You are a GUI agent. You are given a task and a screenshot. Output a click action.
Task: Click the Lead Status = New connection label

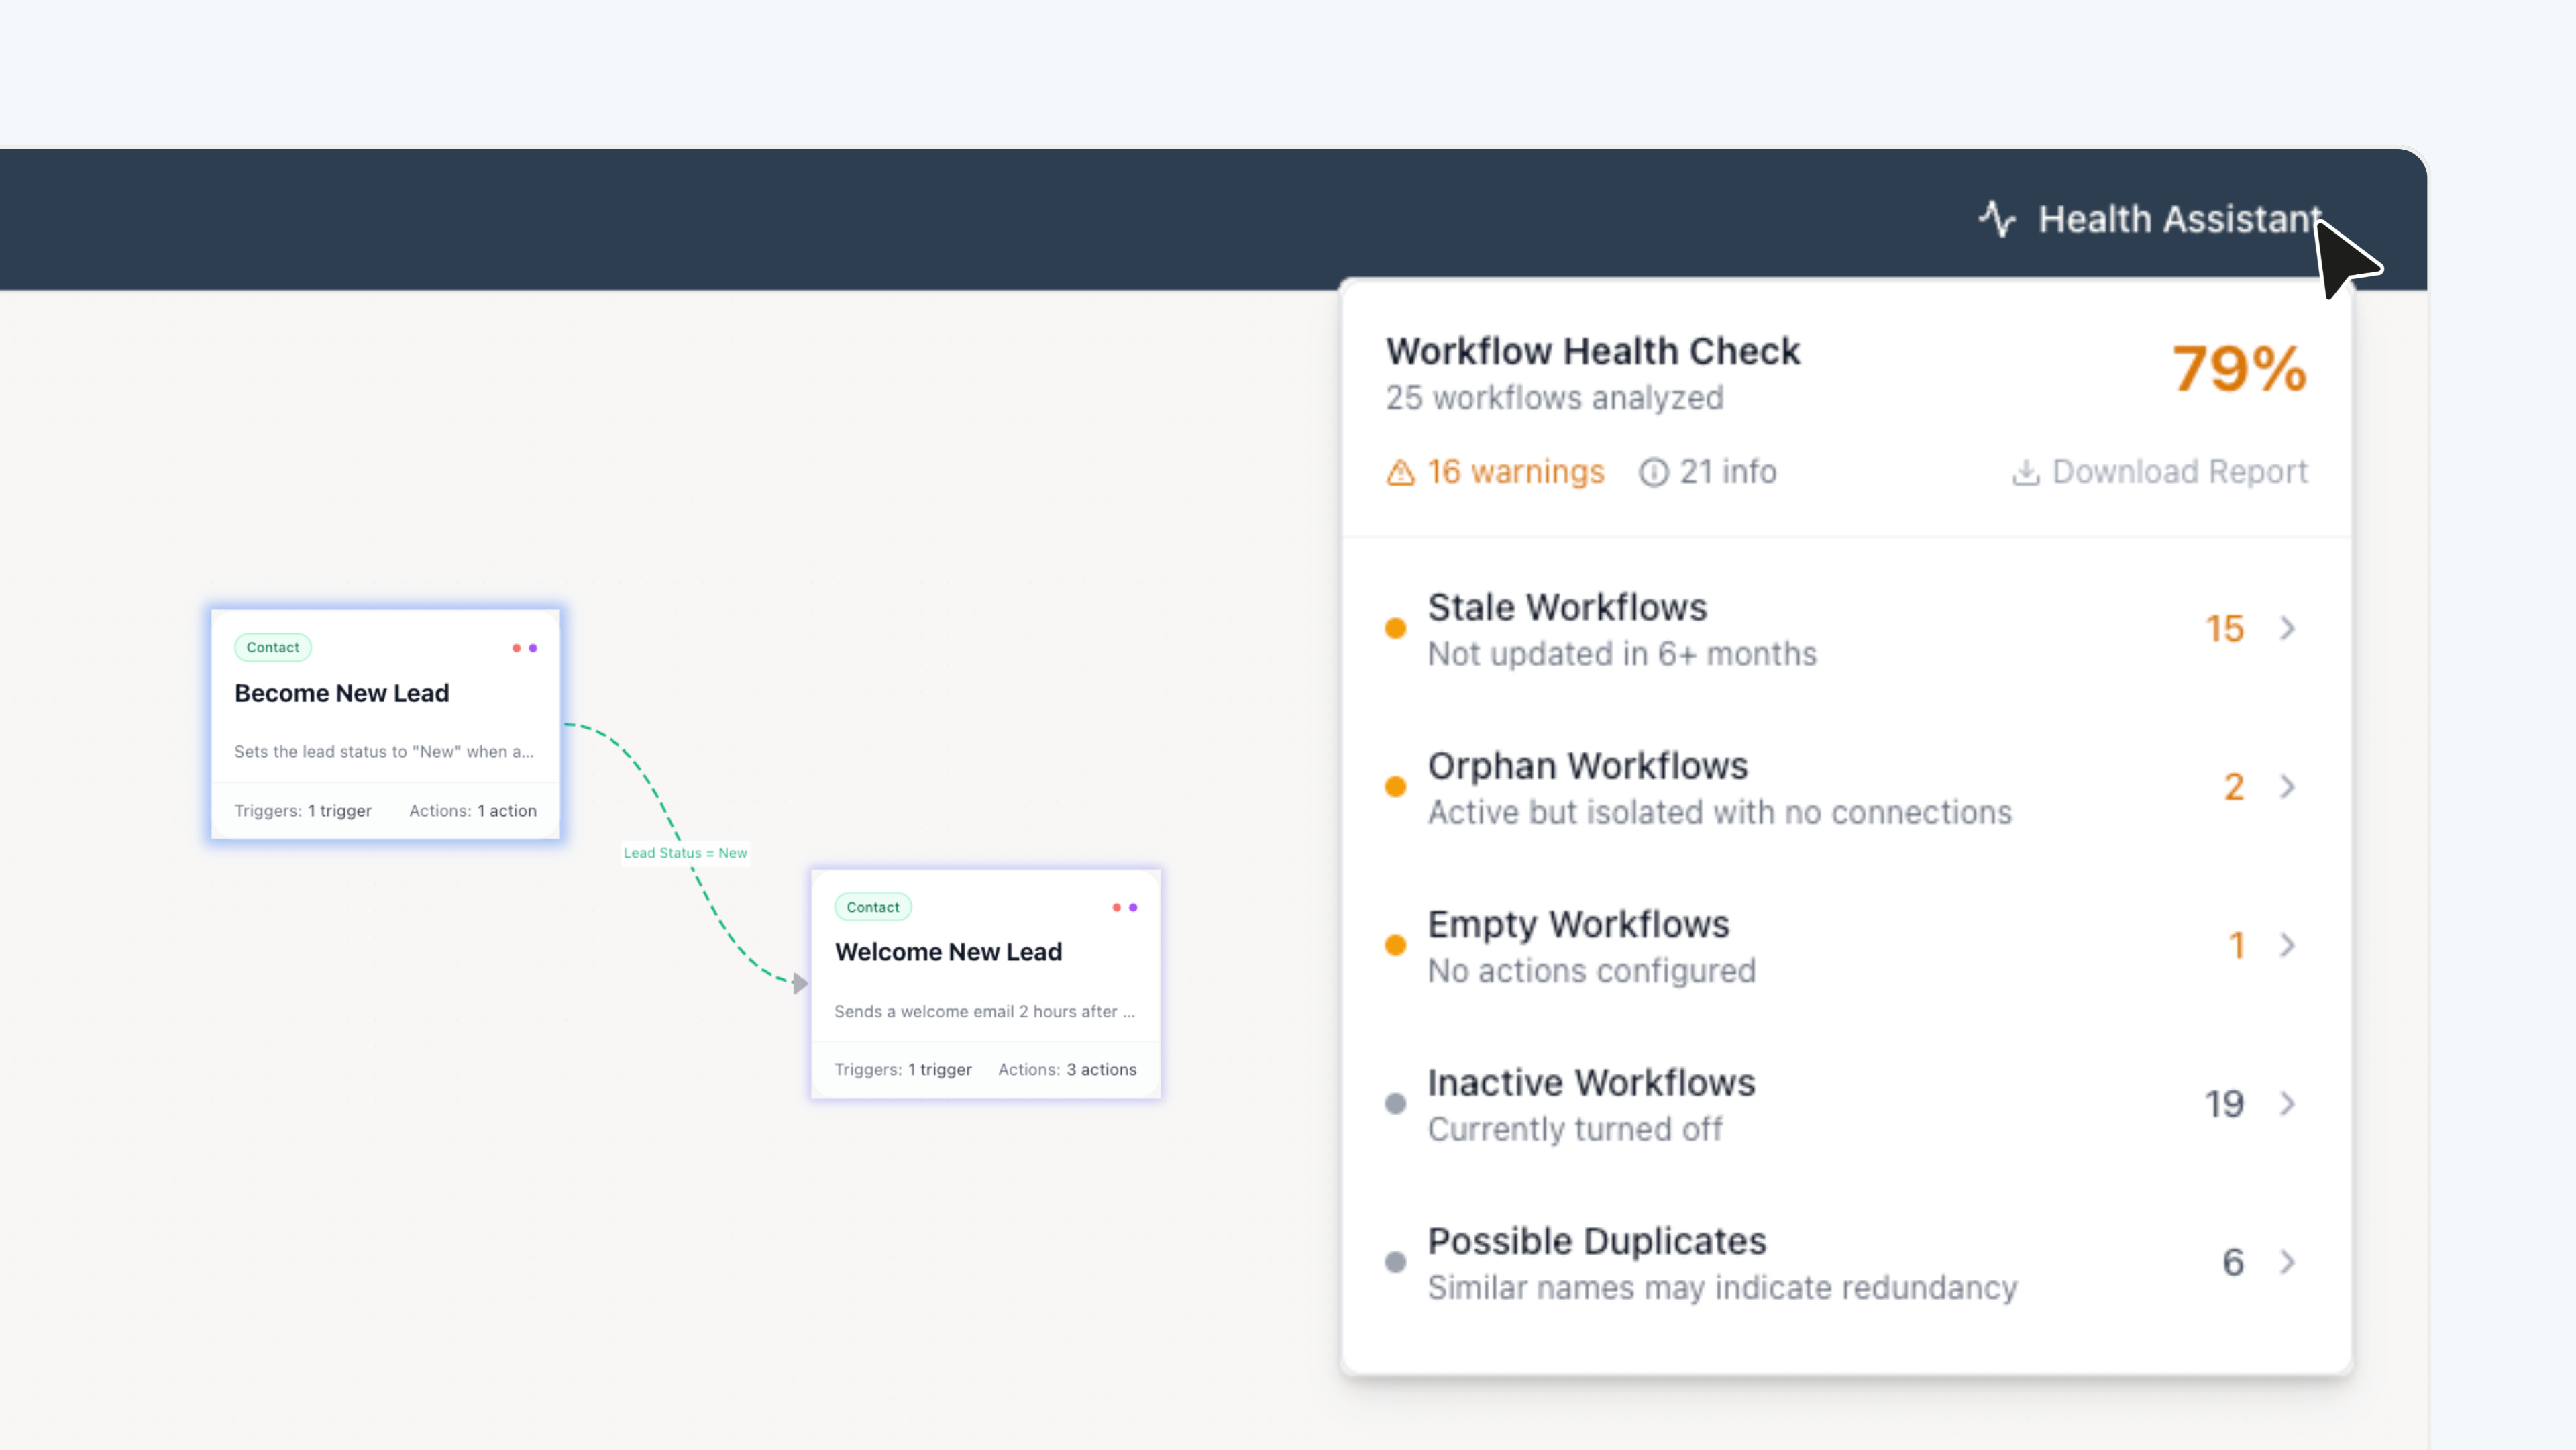coord(685,853)
